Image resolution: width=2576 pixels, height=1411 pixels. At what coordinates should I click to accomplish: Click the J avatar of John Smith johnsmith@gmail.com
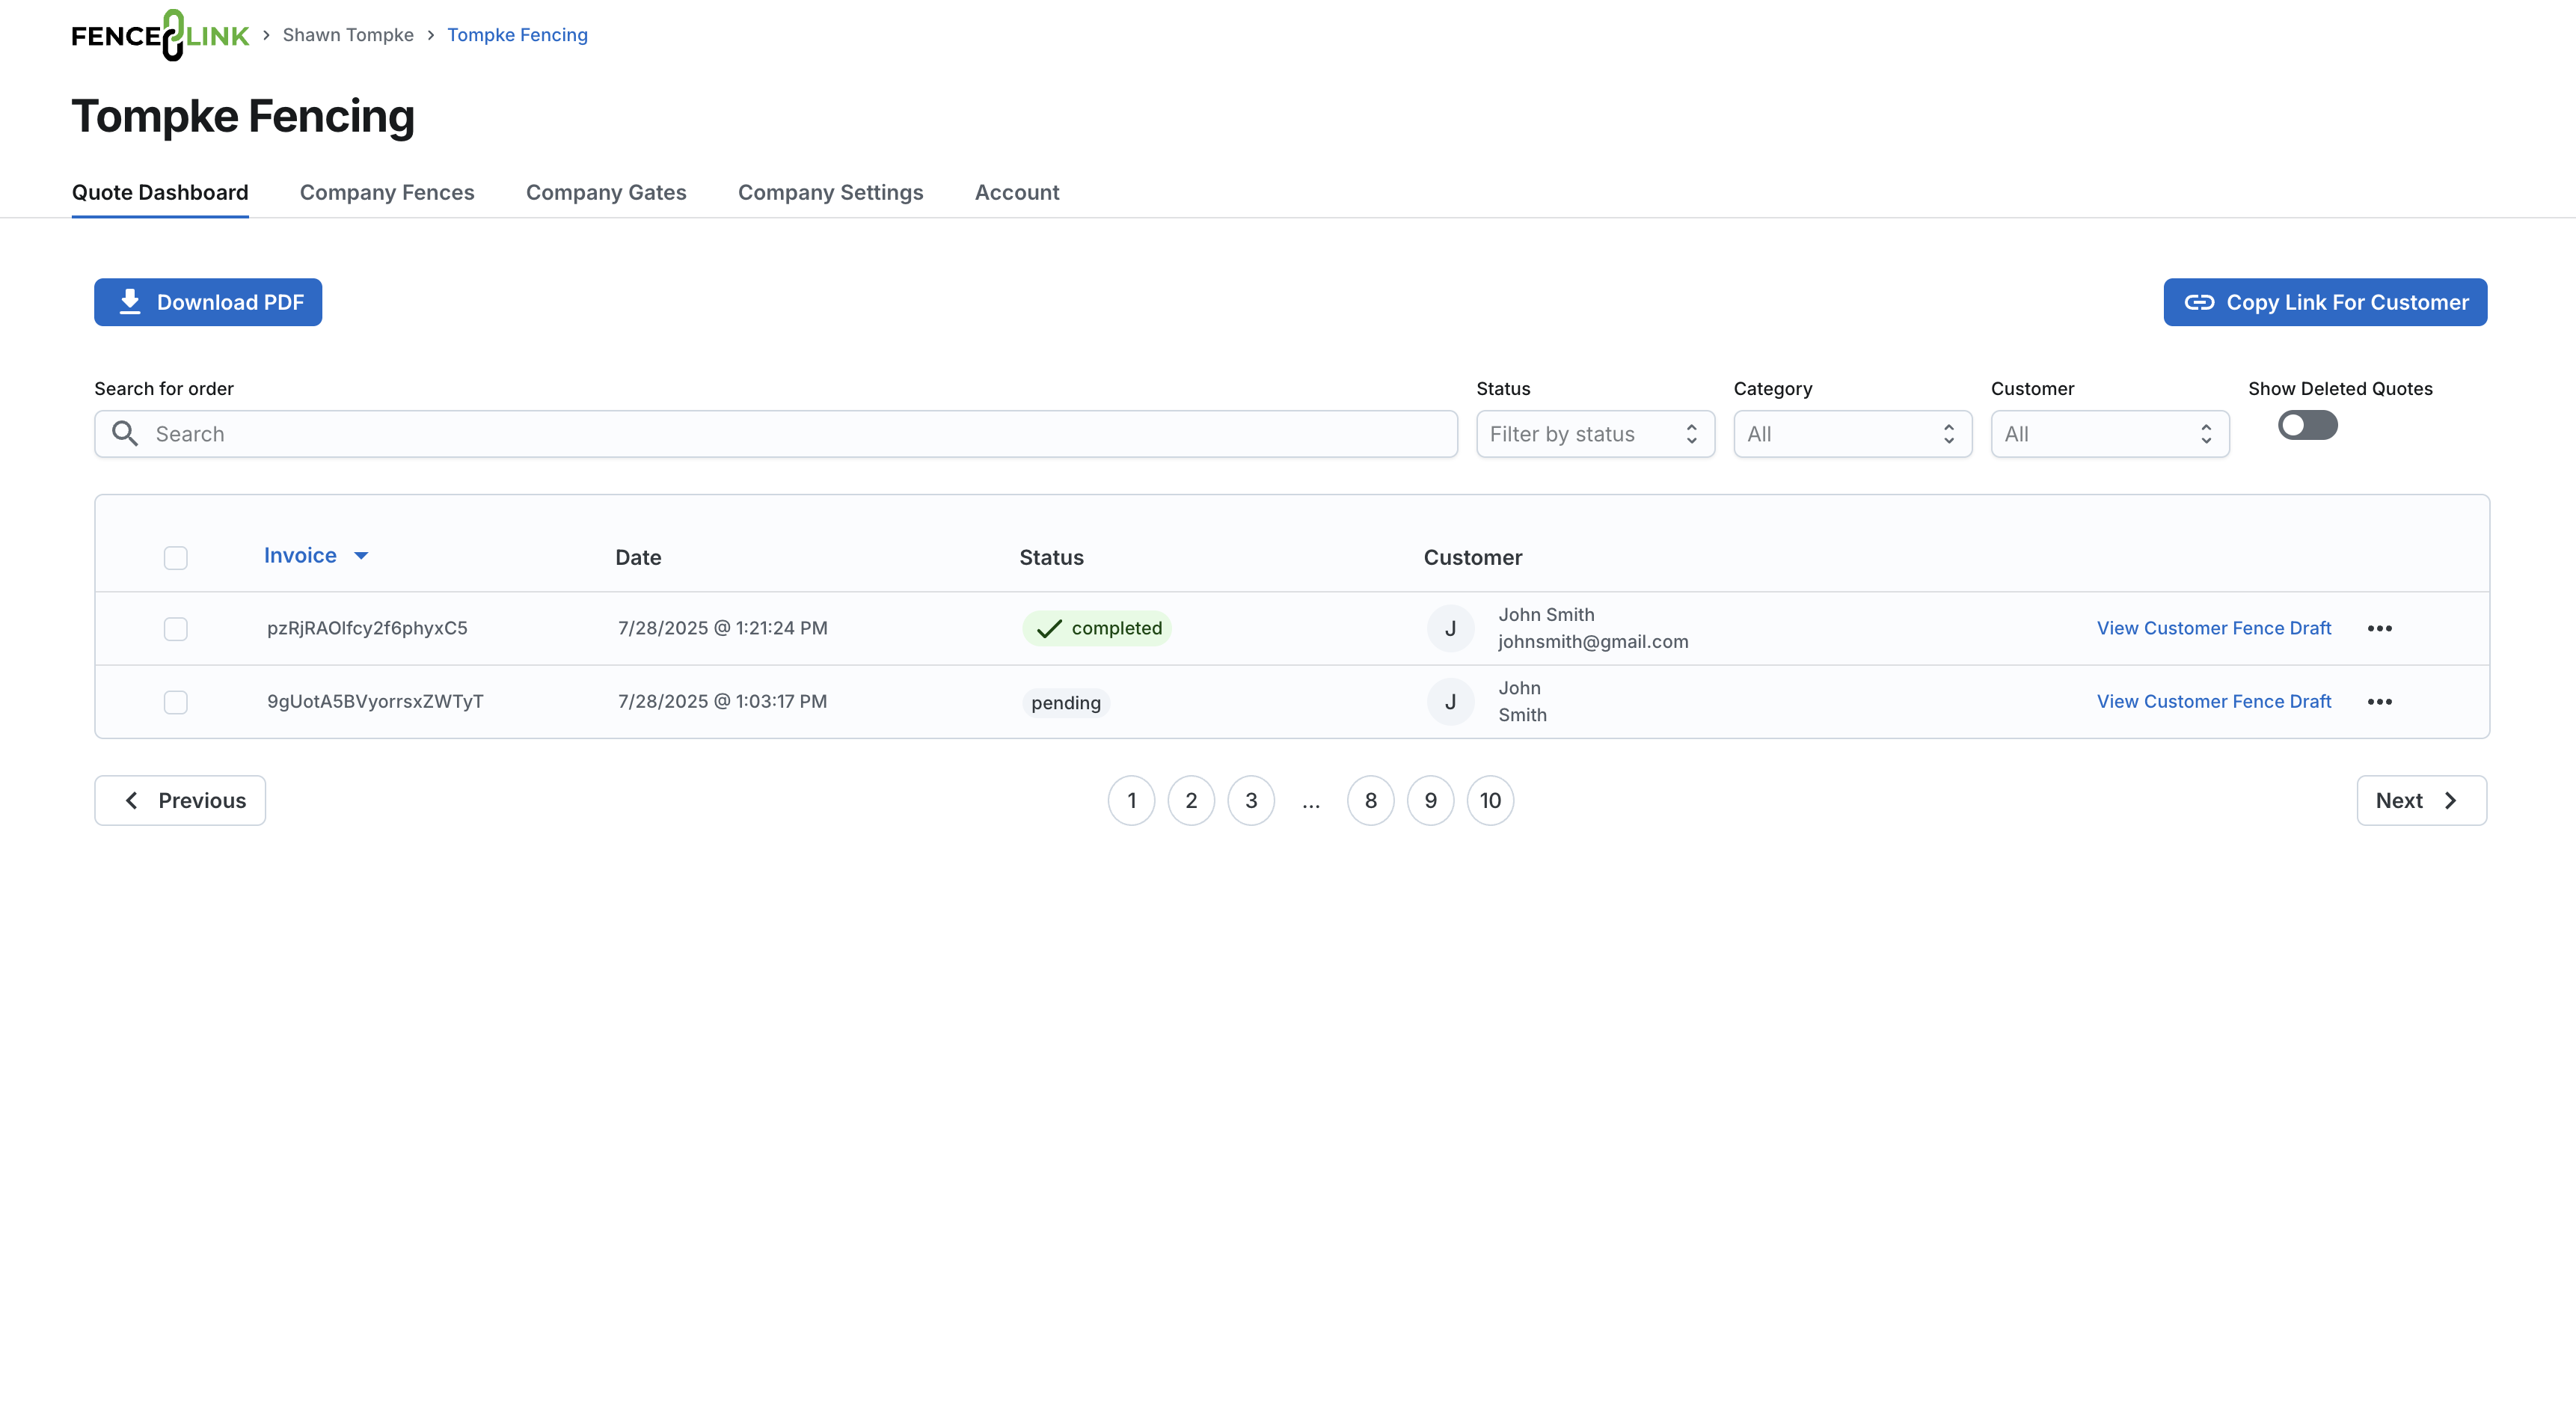pos(1450,629)
